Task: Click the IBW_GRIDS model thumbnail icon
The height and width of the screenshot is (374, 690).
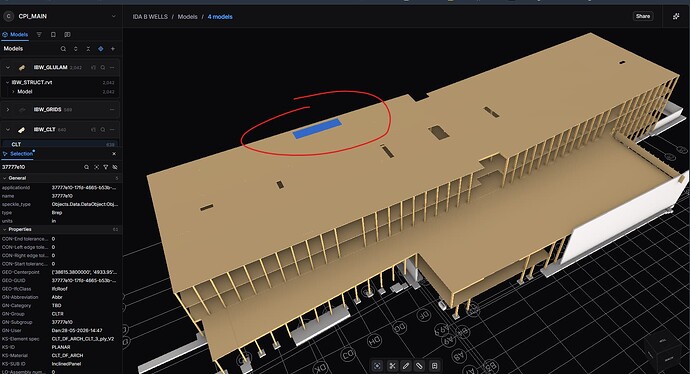Action: (x=22, y=110)
